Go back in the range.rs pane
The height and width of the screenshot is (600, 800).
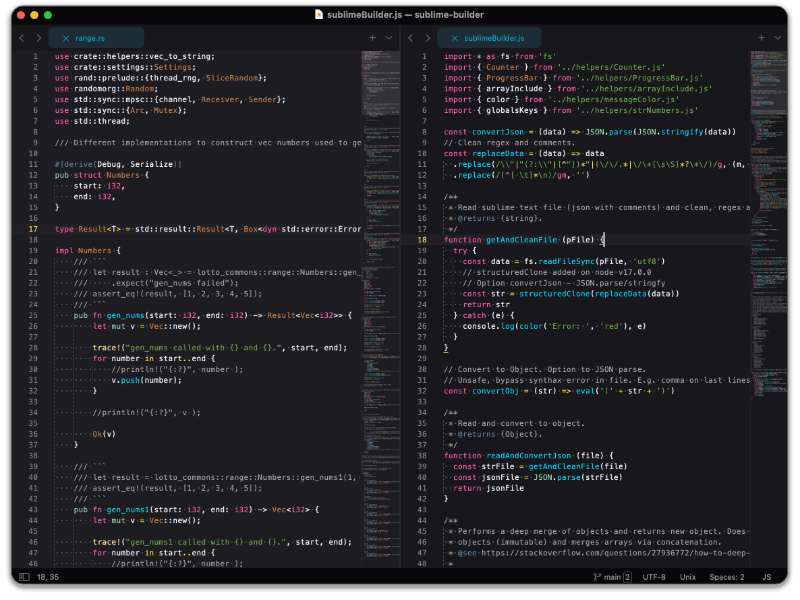coord(22,38)
